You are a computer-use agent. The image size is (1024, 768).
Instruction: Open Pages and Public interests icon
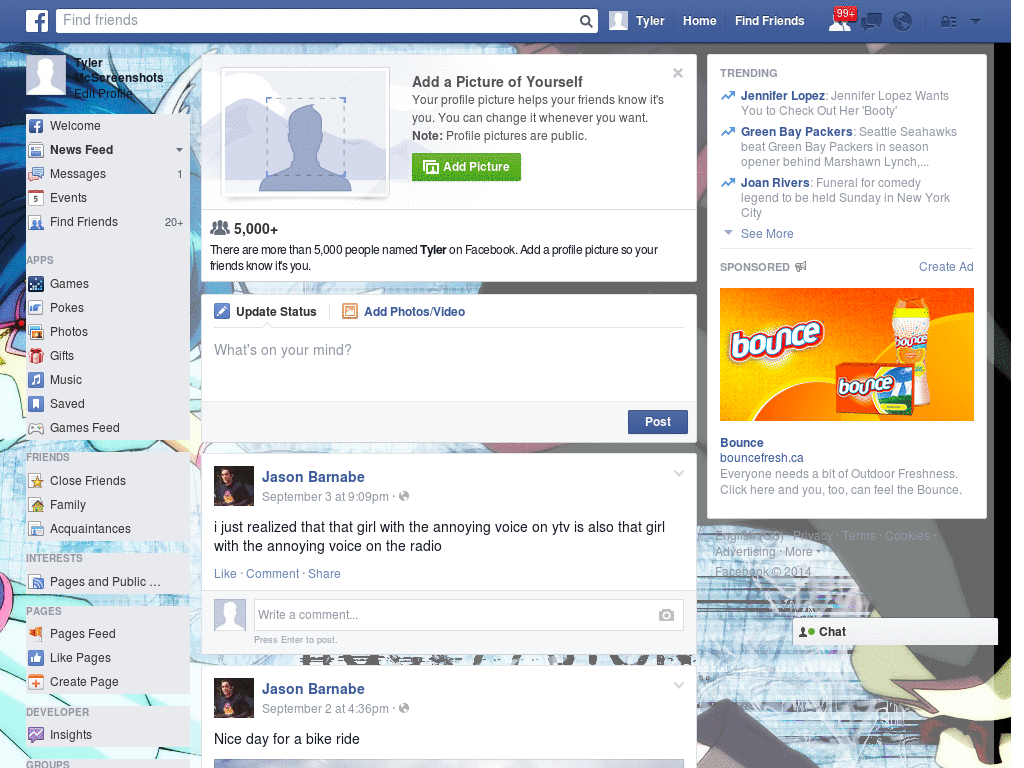(37, 582)
